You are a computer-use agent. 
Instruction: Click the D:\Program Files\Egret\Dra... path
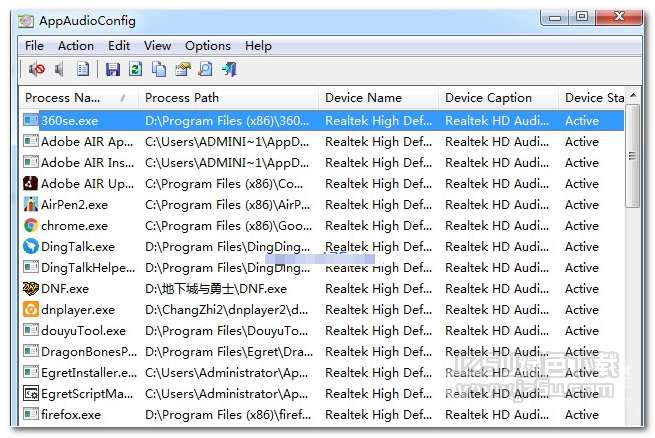tap(228, 352)
